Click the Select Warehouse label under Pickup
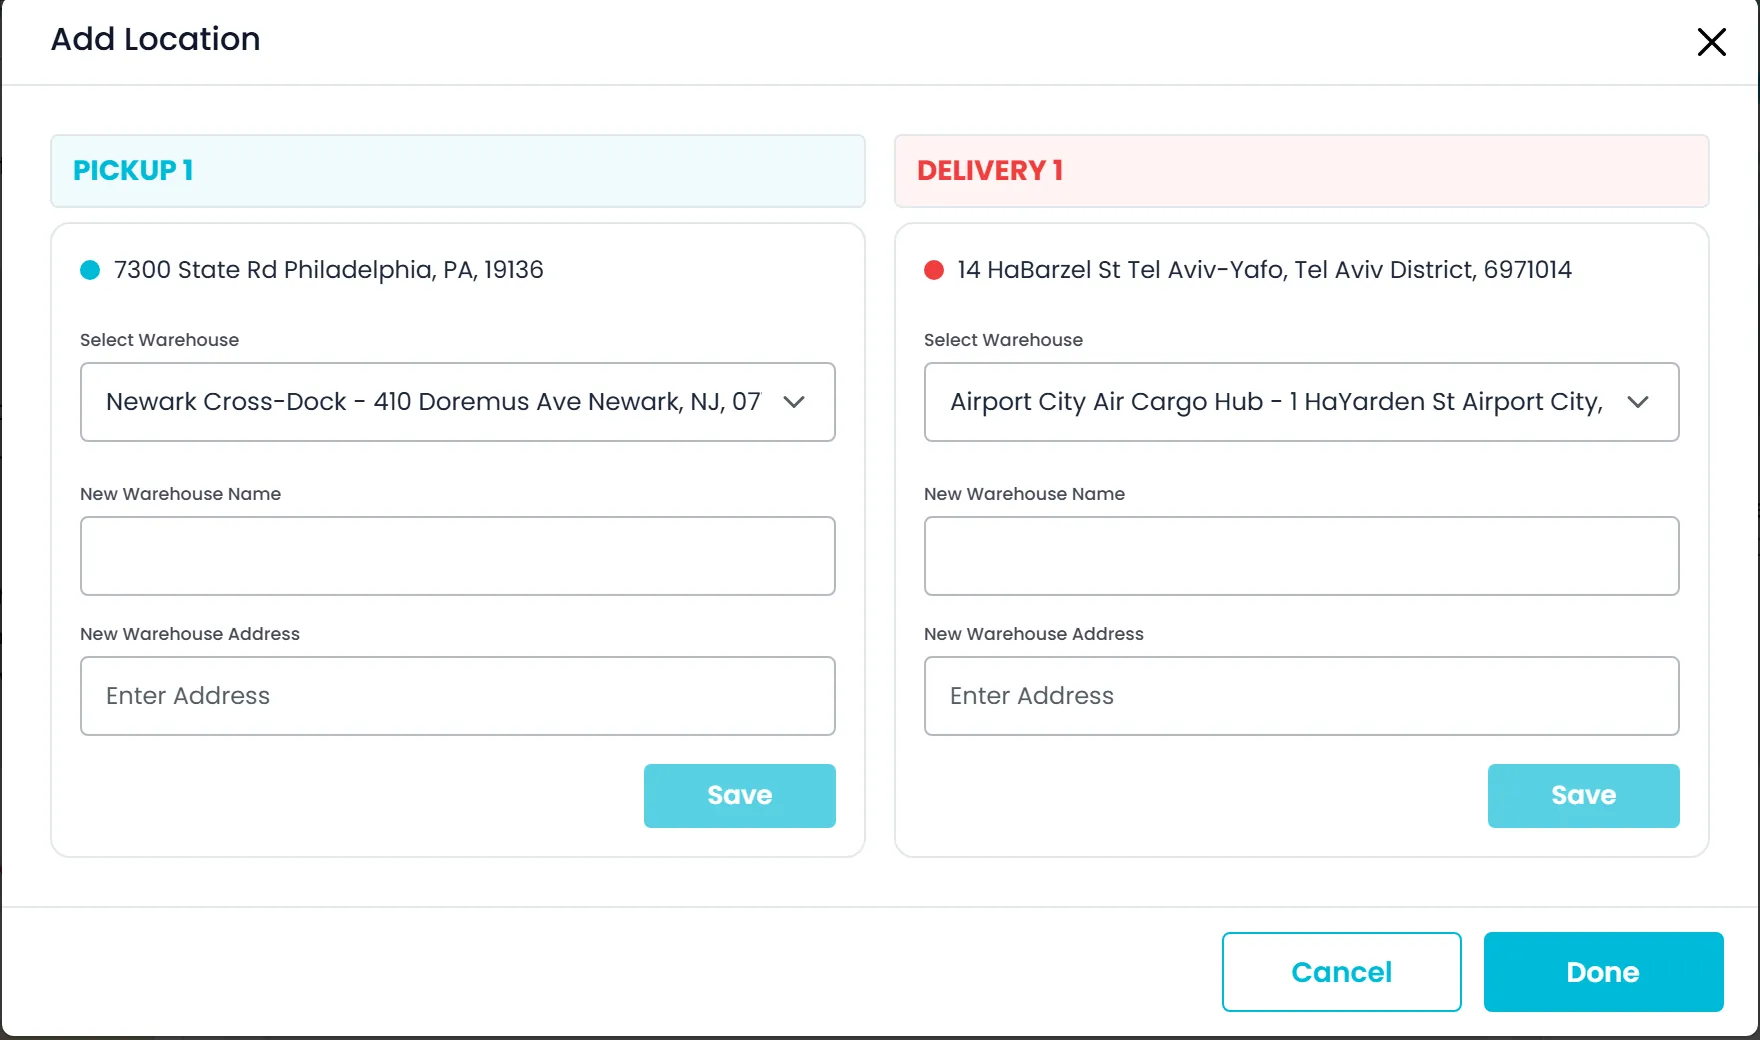Screen dimensions: 1760x1040 (x=160, y=340)
